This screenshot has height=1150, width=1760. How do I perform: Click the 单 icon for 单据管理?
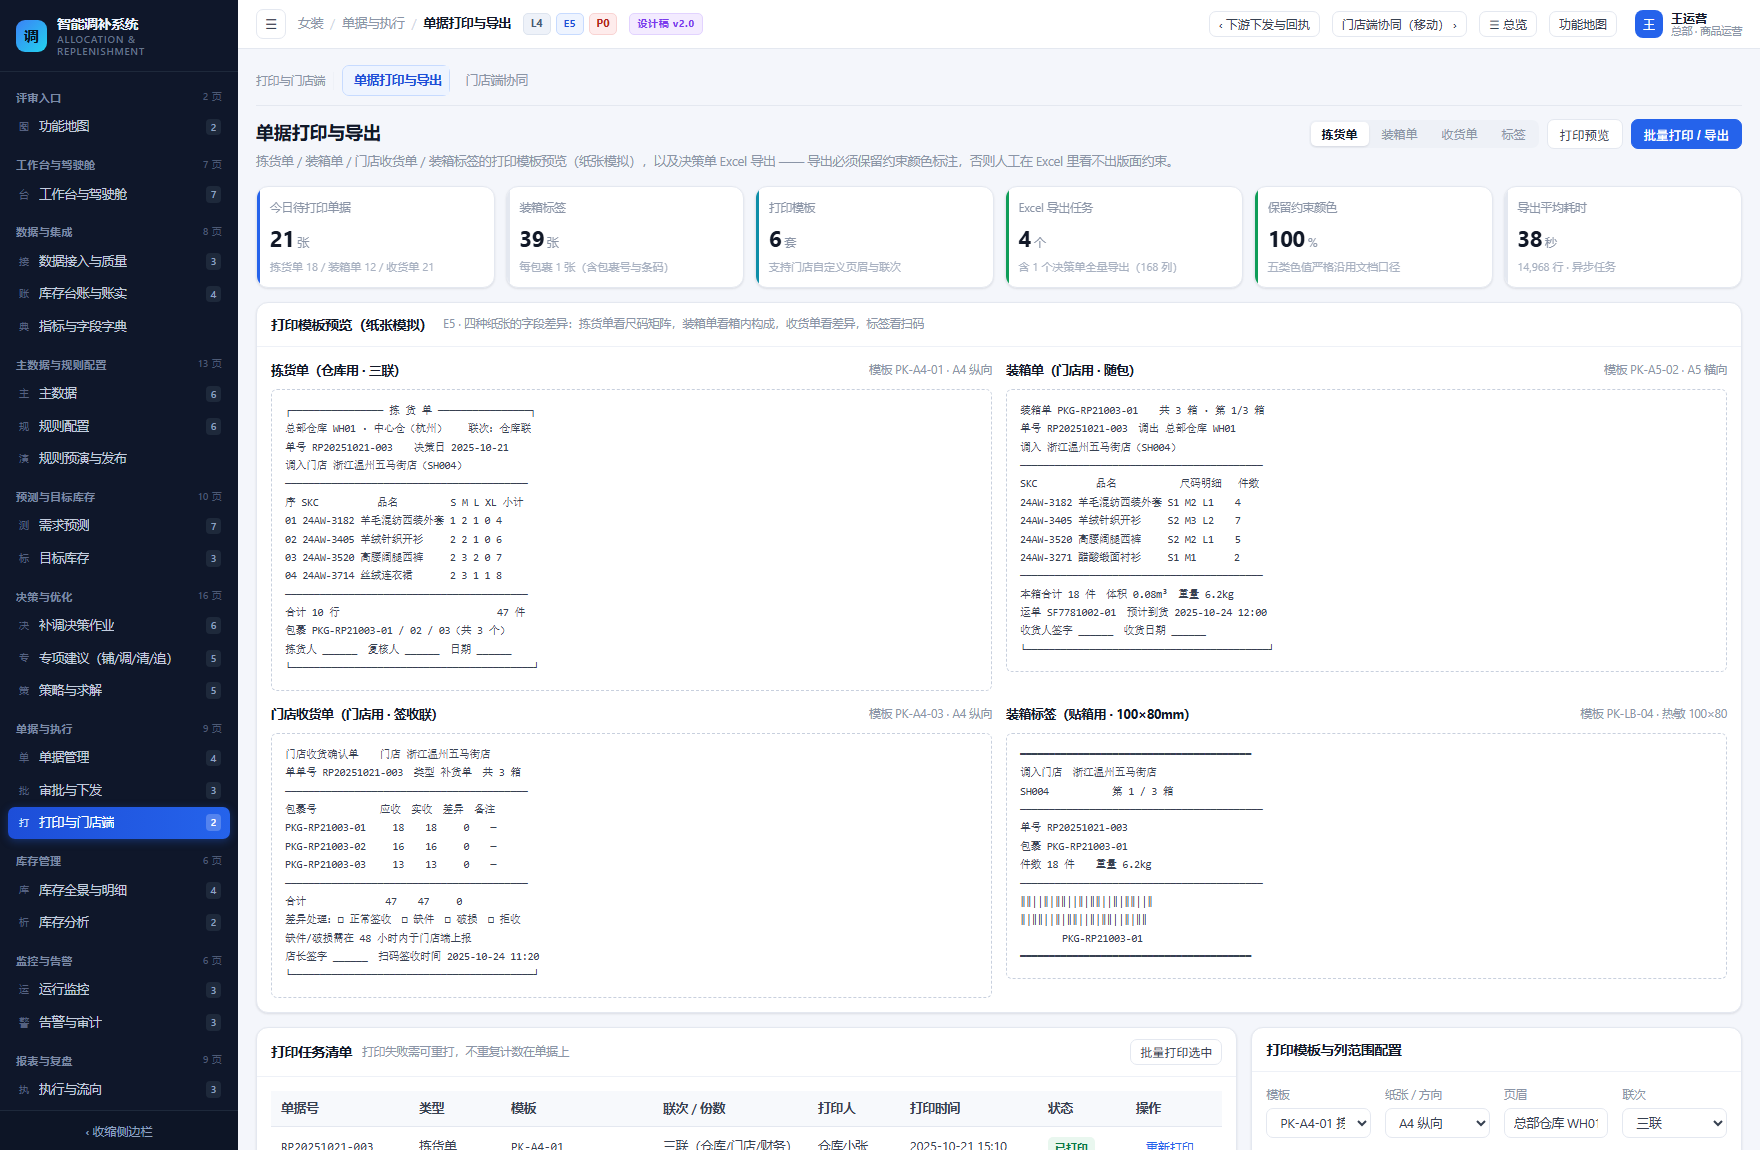(x=24, y=758)
